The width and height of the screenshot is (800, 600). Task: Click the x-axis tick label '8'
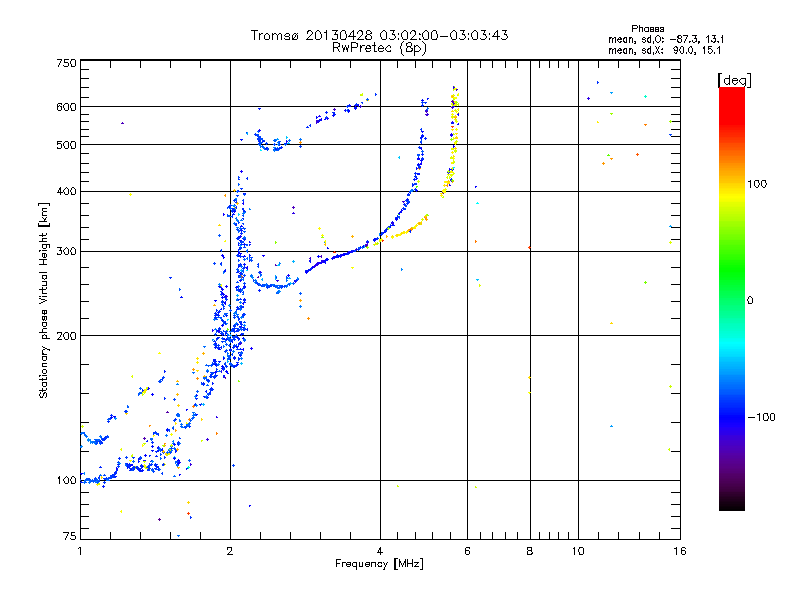click(530, 551)
